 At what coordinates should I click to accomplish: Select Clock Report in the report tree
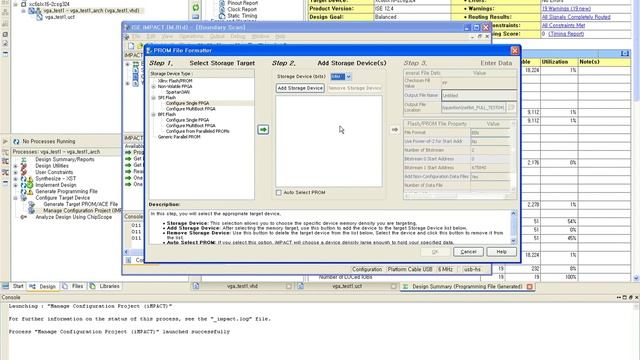tap(242, 9)
